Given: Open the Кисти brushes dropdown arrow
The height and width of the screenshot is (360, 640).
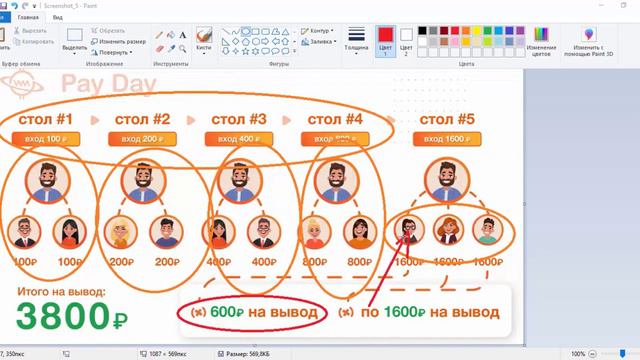Looking at the screenshot, I should (x=204, y=54).
